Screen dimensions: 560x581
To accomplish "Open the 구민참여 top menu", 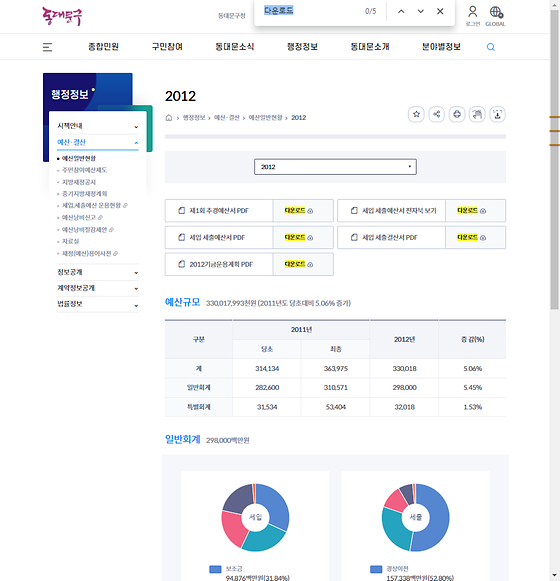I will pyautogui.click(x=167, y=47).
